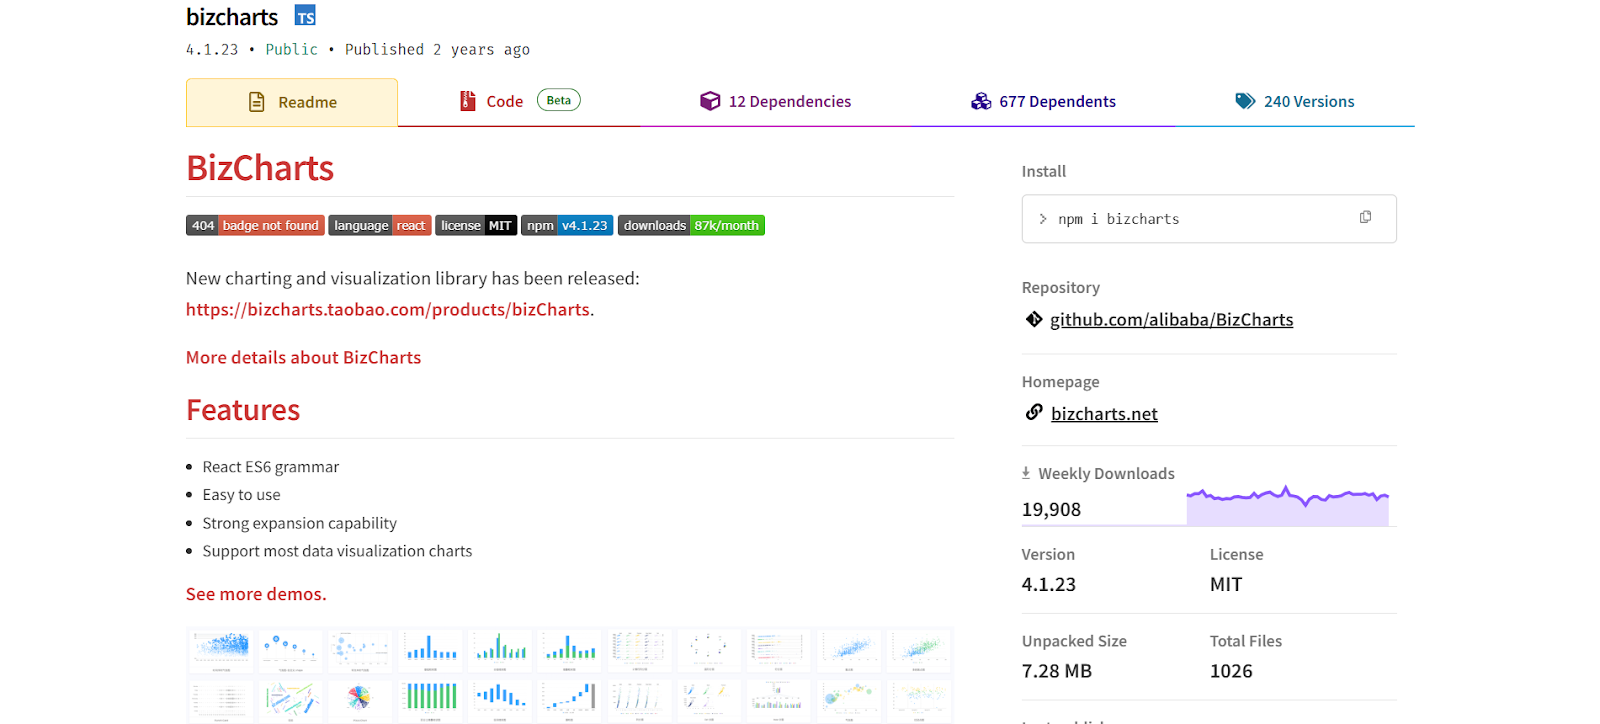Click the colorful pie chart demo thumbnail
1600x724 pixels.
[359, 697]
